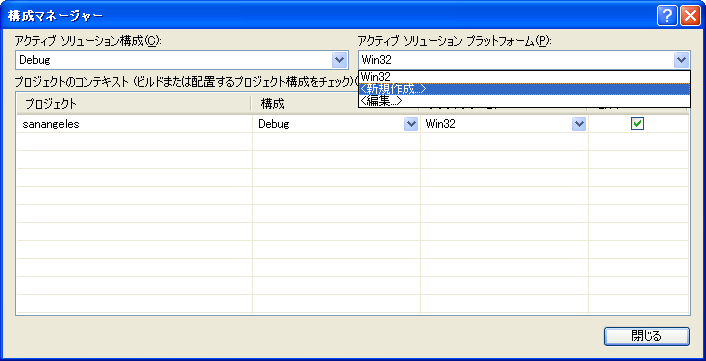Select Win32 in the platform dropdown list
Screen dimensions: 706x361
pos(524,77)
